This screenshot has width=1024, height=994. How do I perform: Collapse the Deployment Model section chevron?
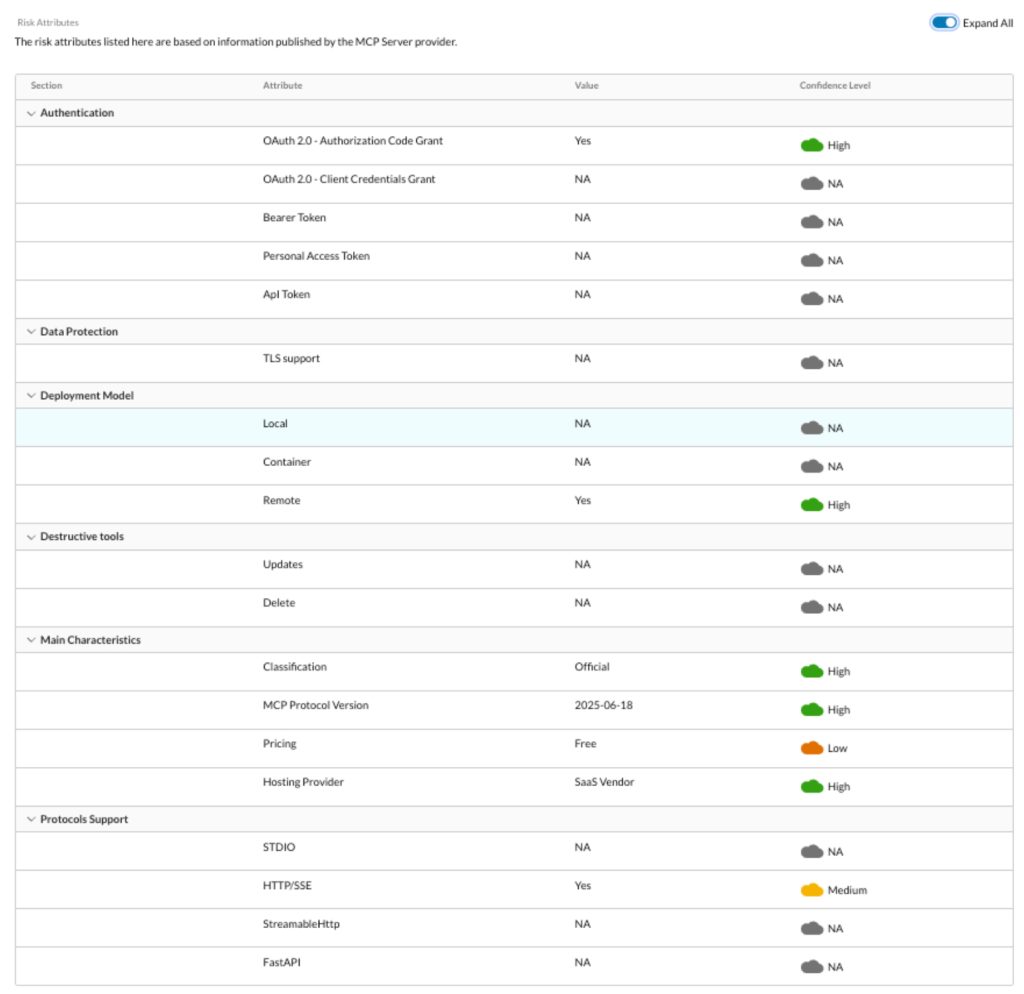point(31,396)
